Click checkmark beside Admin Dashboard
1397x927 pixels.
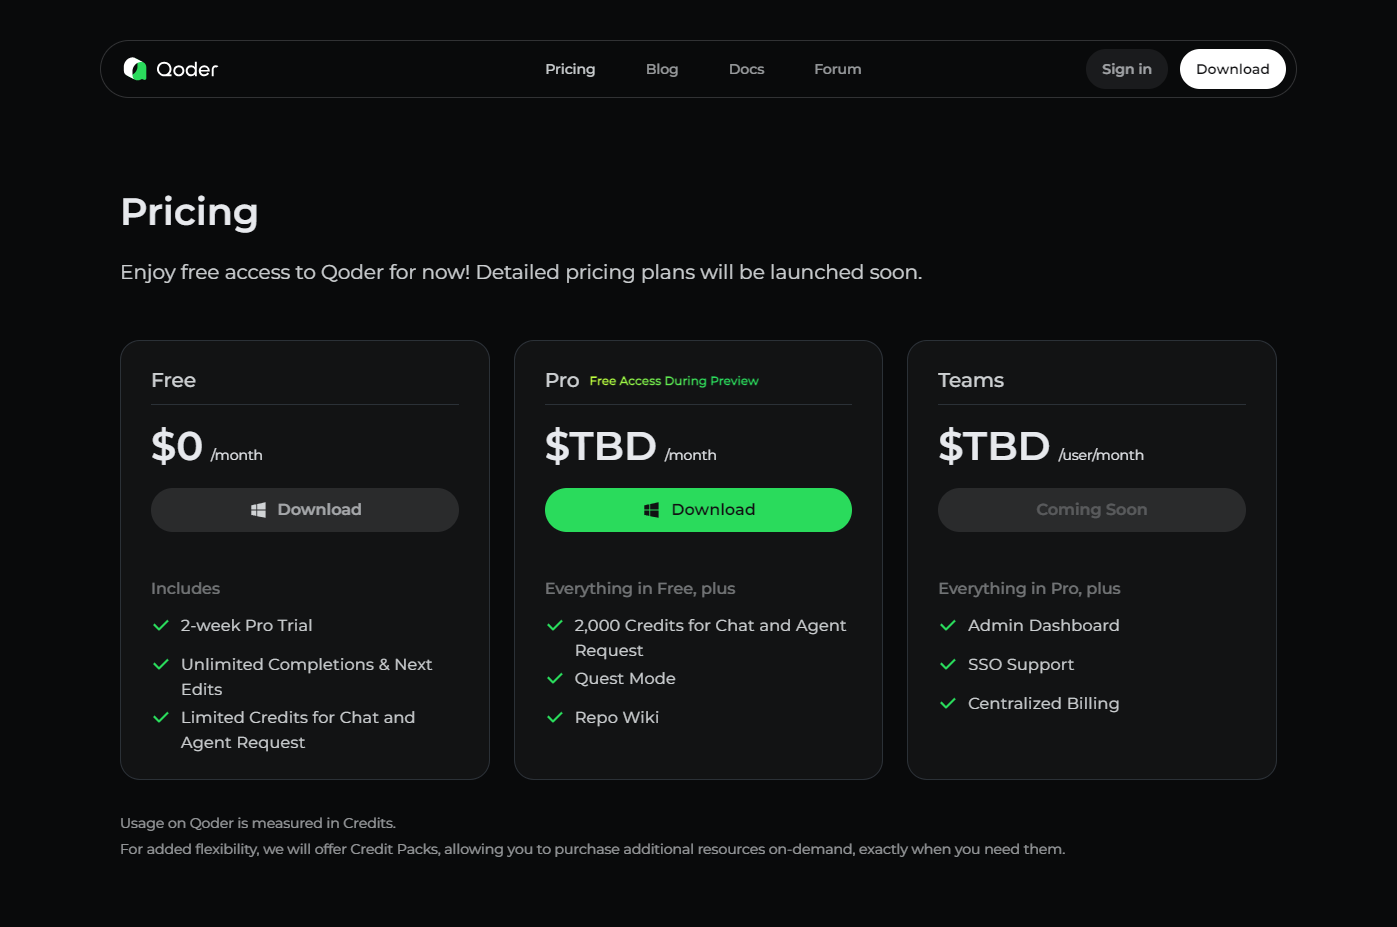pos(948,625)
